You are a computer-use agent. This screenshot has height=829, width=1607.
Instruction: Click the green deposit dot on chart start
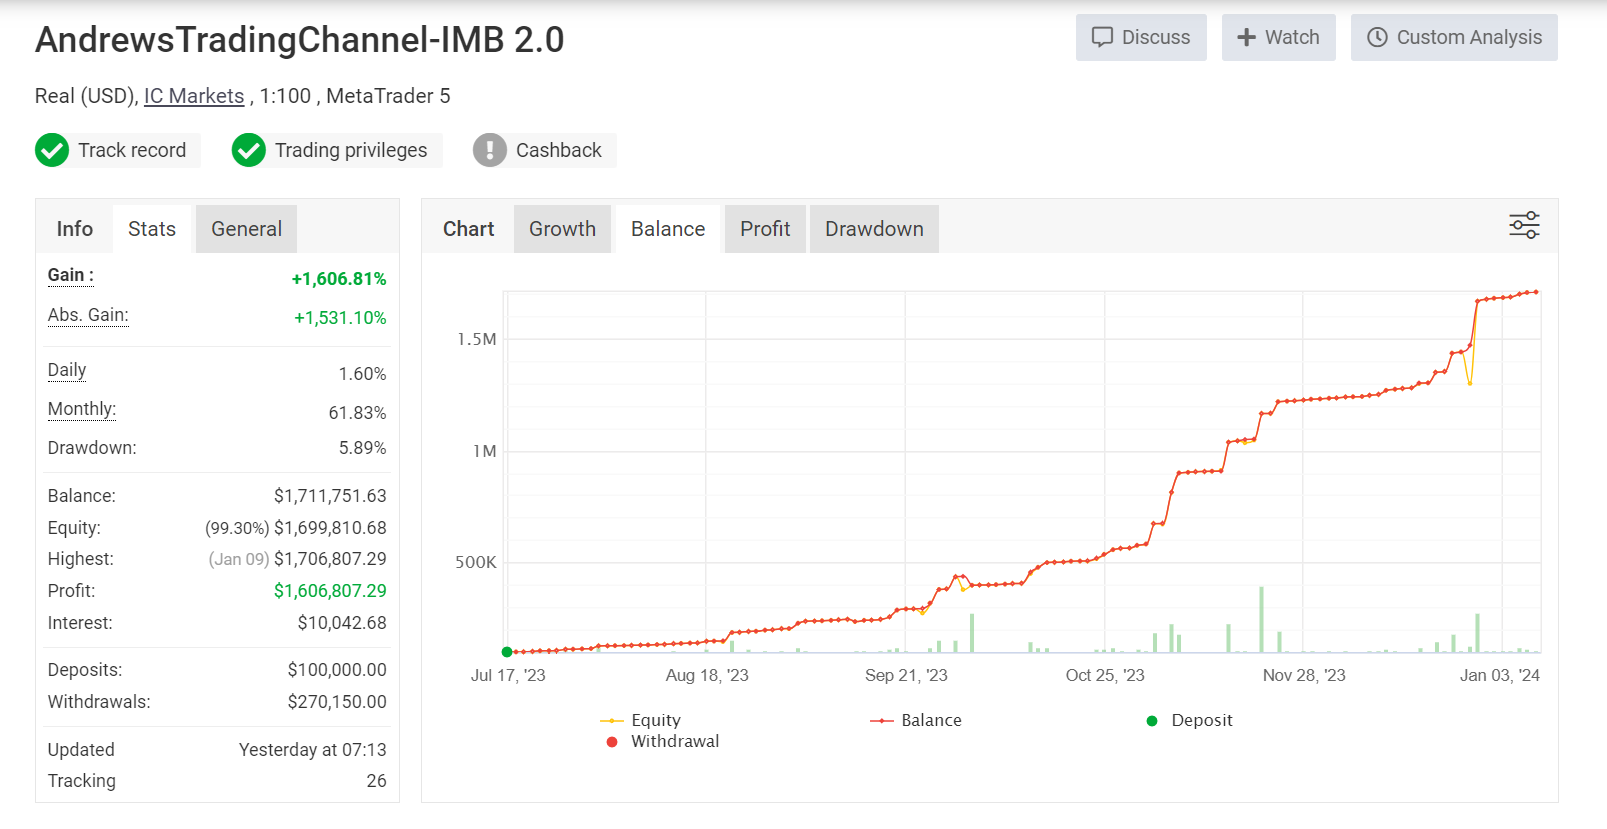tap(507, 652)
